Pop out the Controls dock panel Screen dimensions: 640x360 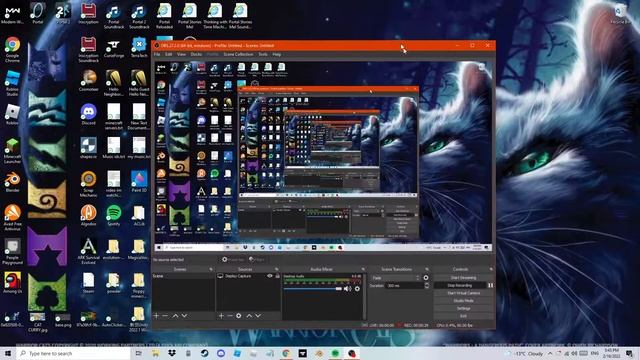pos(491,269)
